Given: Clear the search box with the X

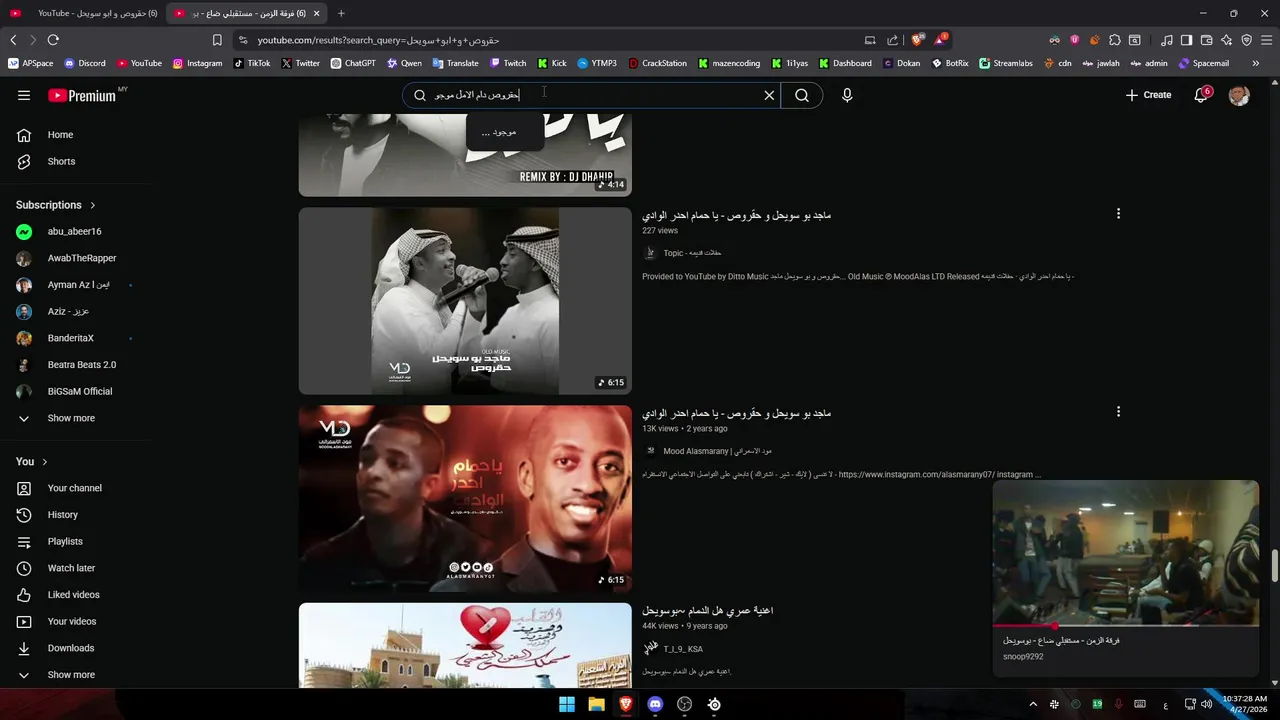Looking at the screenshot, I should pos(769,95).
